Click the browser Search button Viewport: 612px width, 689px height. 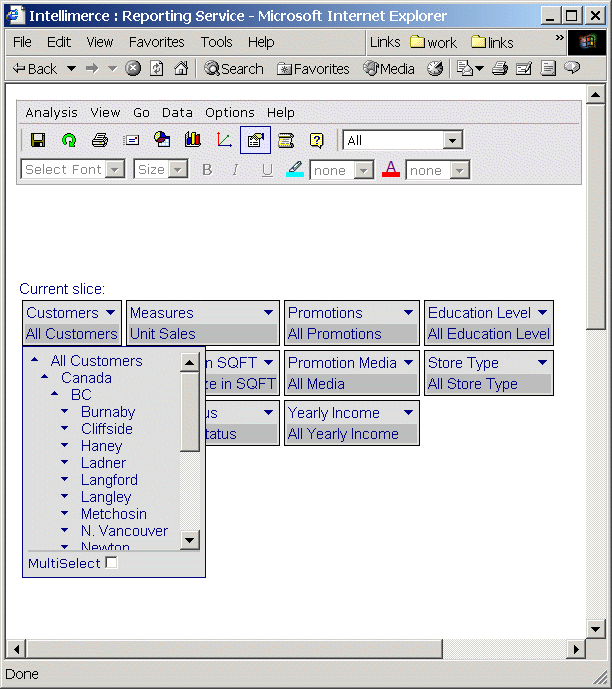click(x=234, y=69)
